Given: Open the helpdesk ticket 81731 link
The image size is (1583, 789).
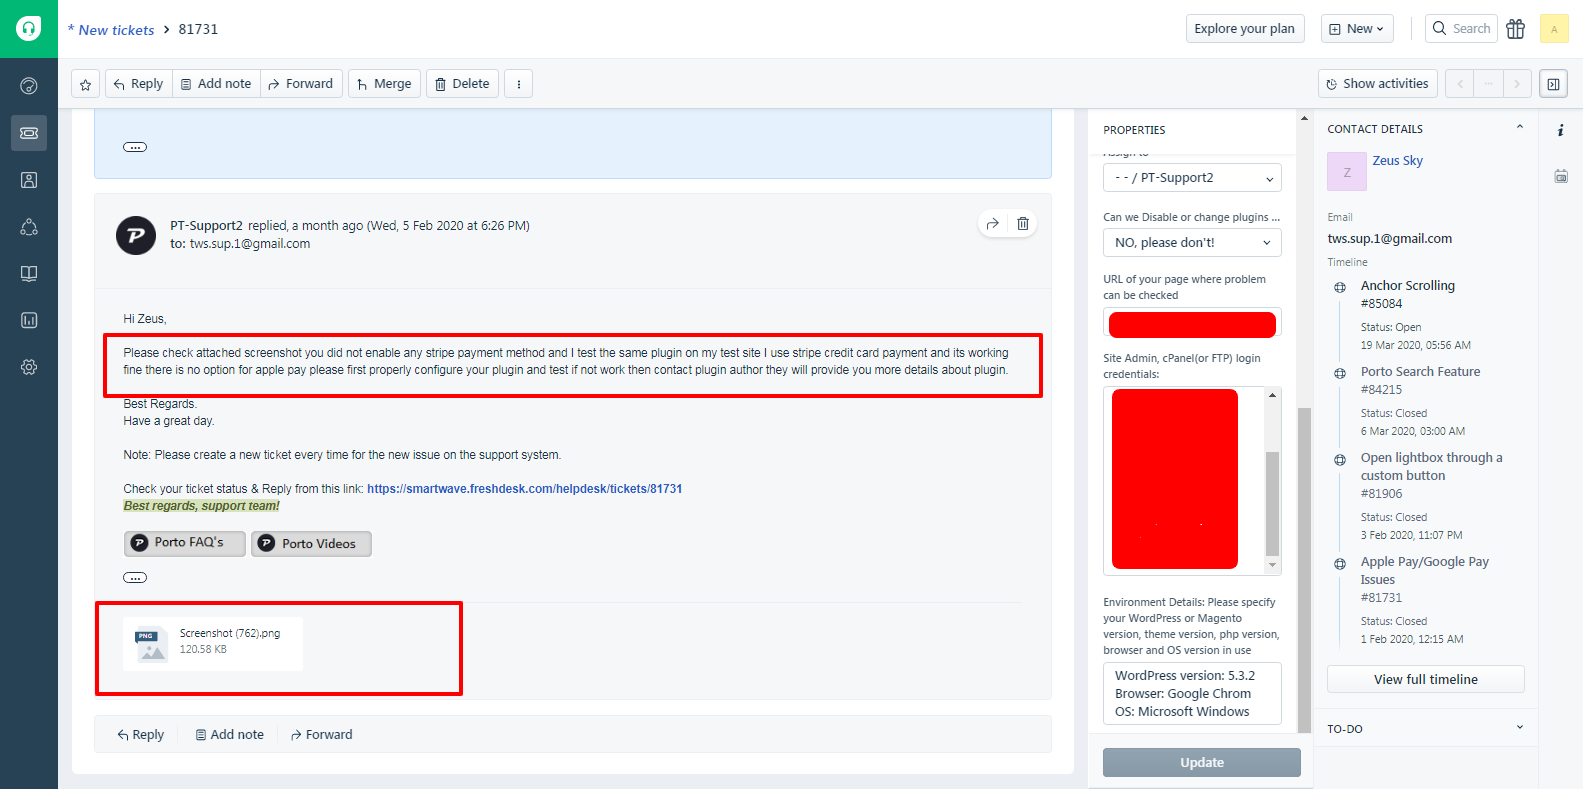Looking at the screenshot, I should tap(524, 489).
